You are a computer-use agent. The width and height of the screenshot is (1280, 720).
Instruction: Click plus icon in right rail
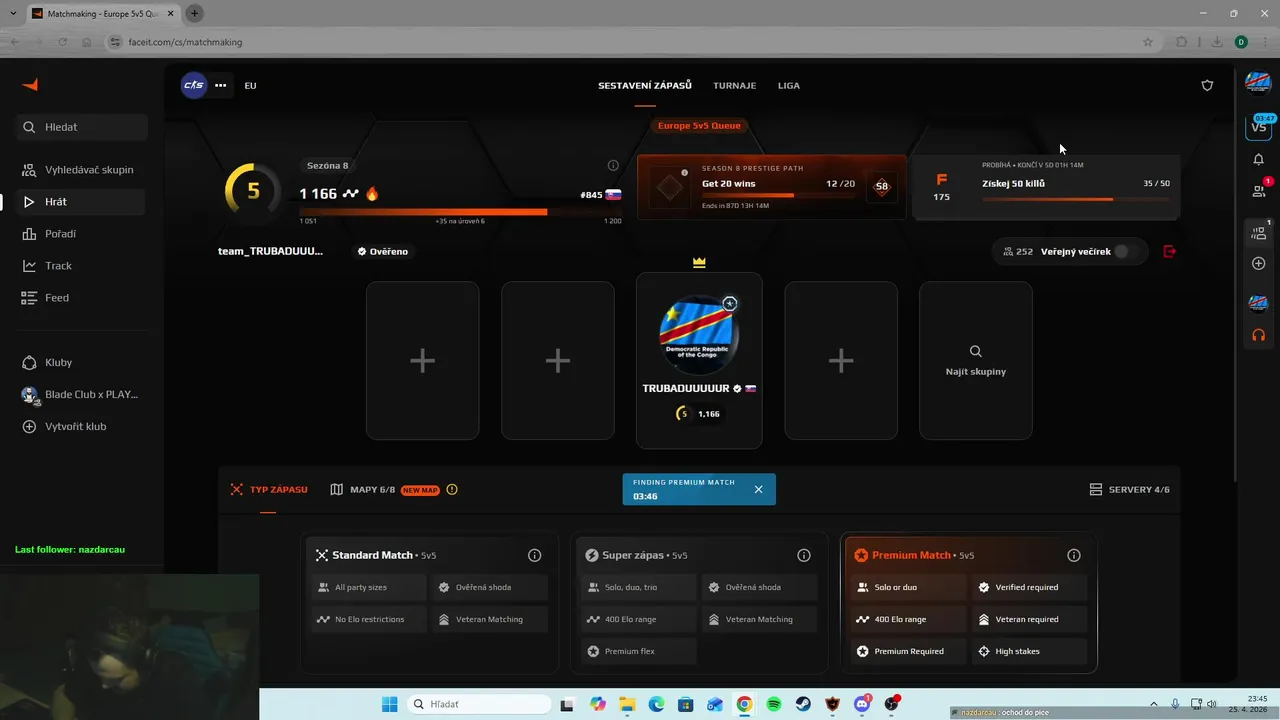pyautogui.click(x=1258, y=263)
